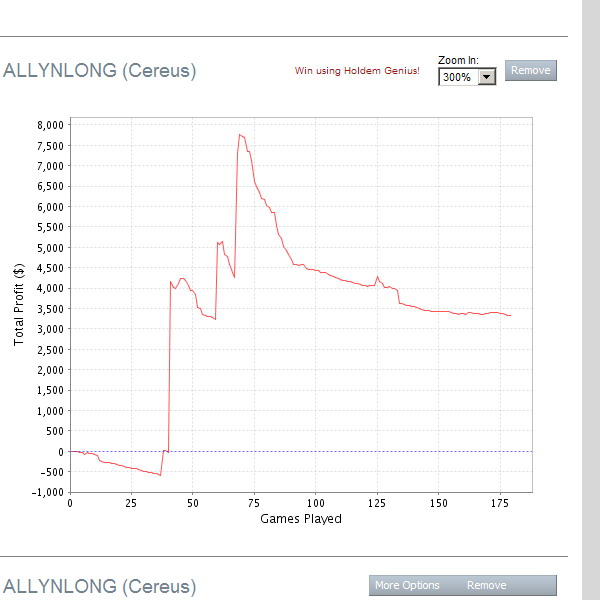
Task: Click the 175 label on the x-axis
Action: tap(500, 503)
